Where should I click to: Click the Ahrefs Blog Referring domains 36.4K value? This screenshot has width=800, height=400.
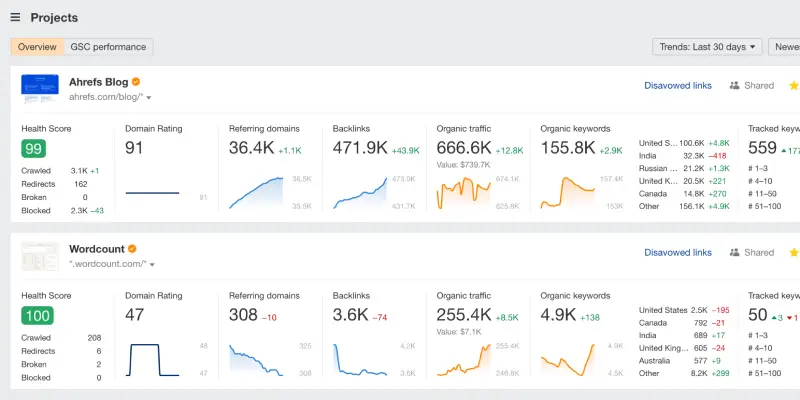252,148
